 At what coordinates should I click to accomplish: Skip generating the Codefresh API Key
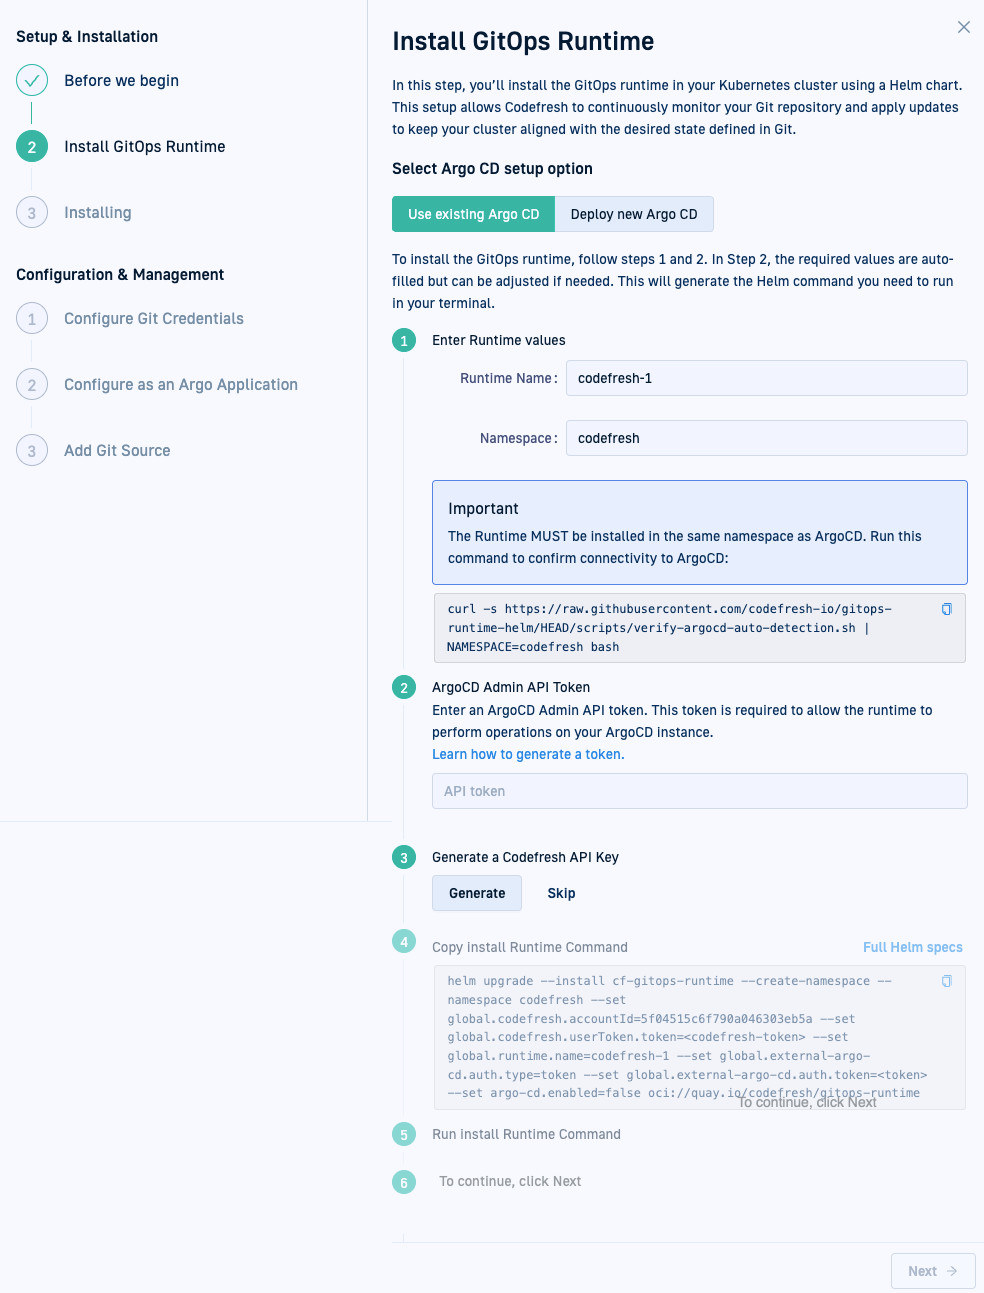561,893
